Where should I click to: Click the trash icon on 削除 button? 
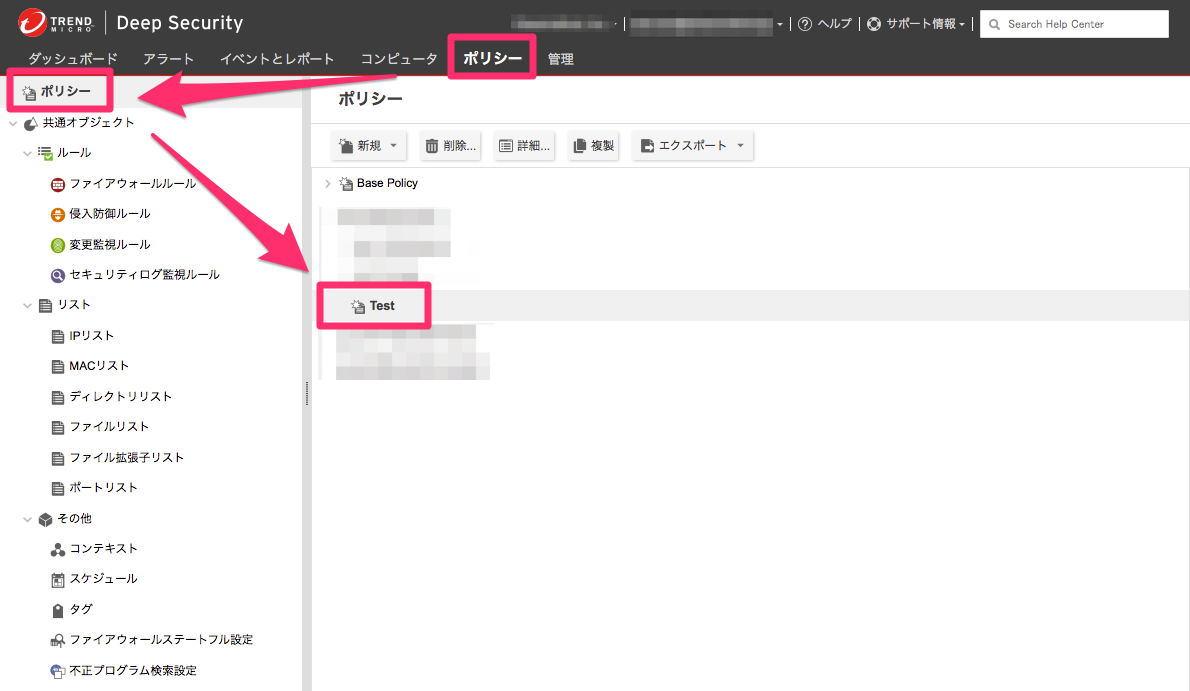click(x=431, y=146)
